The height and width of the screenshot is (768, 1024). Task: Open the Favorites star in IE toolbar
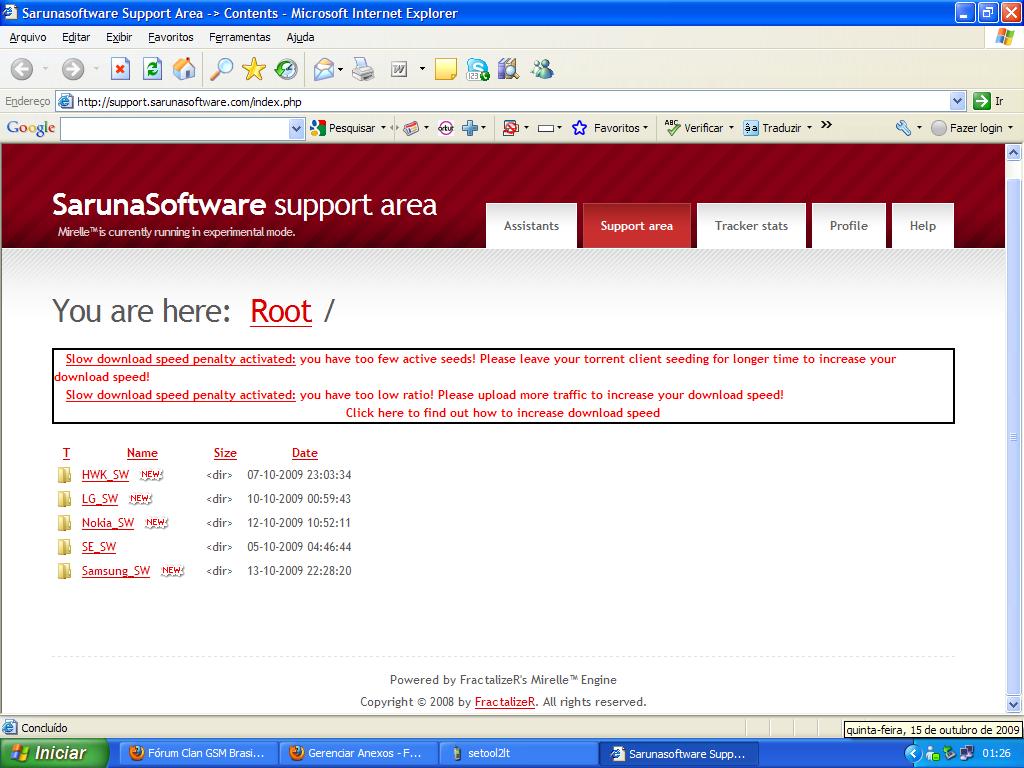253,69
